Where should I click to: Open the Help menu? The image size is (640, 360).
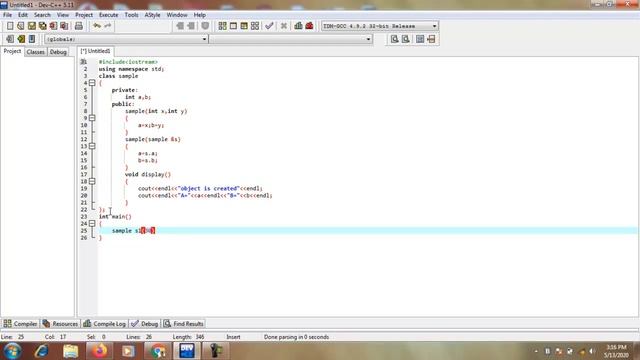tap(200, 15)
